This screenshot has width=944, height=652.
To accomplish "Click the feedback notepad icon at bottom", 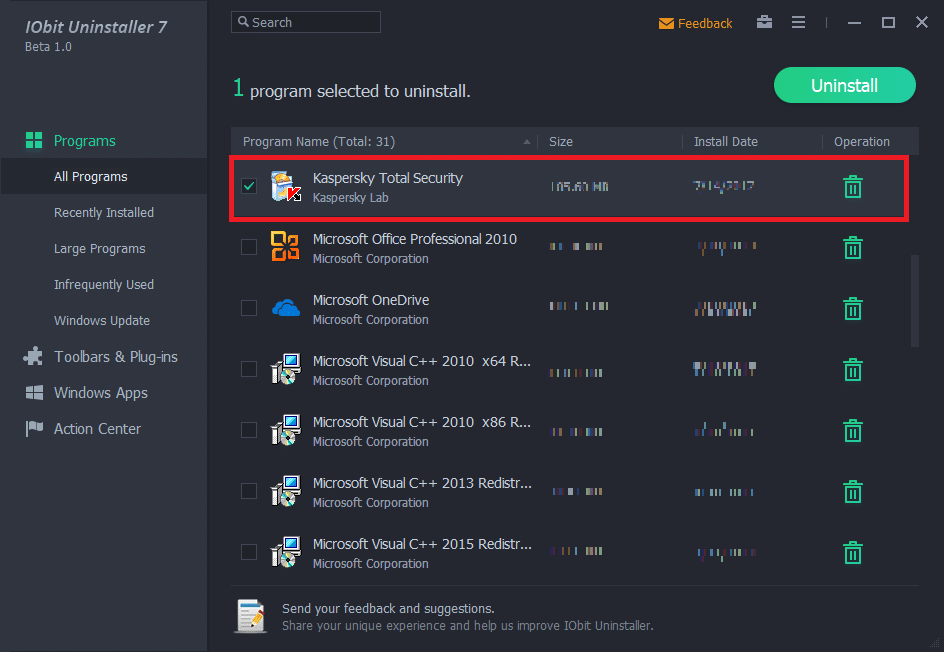I will coord(250,616).
